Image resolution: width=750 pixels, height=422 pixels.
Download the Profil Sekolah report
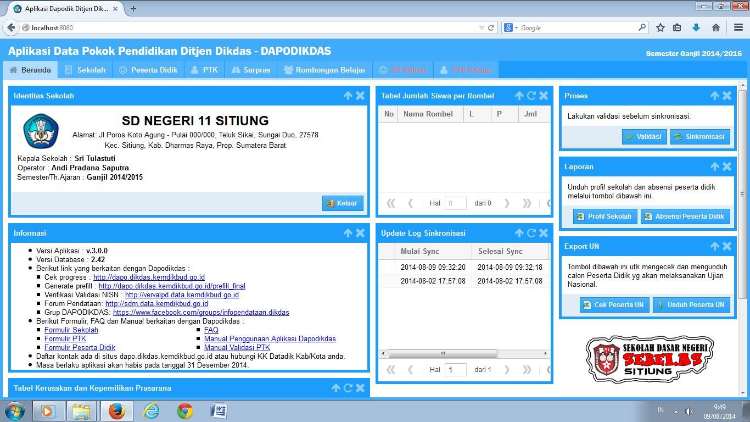tap(604, 216)
